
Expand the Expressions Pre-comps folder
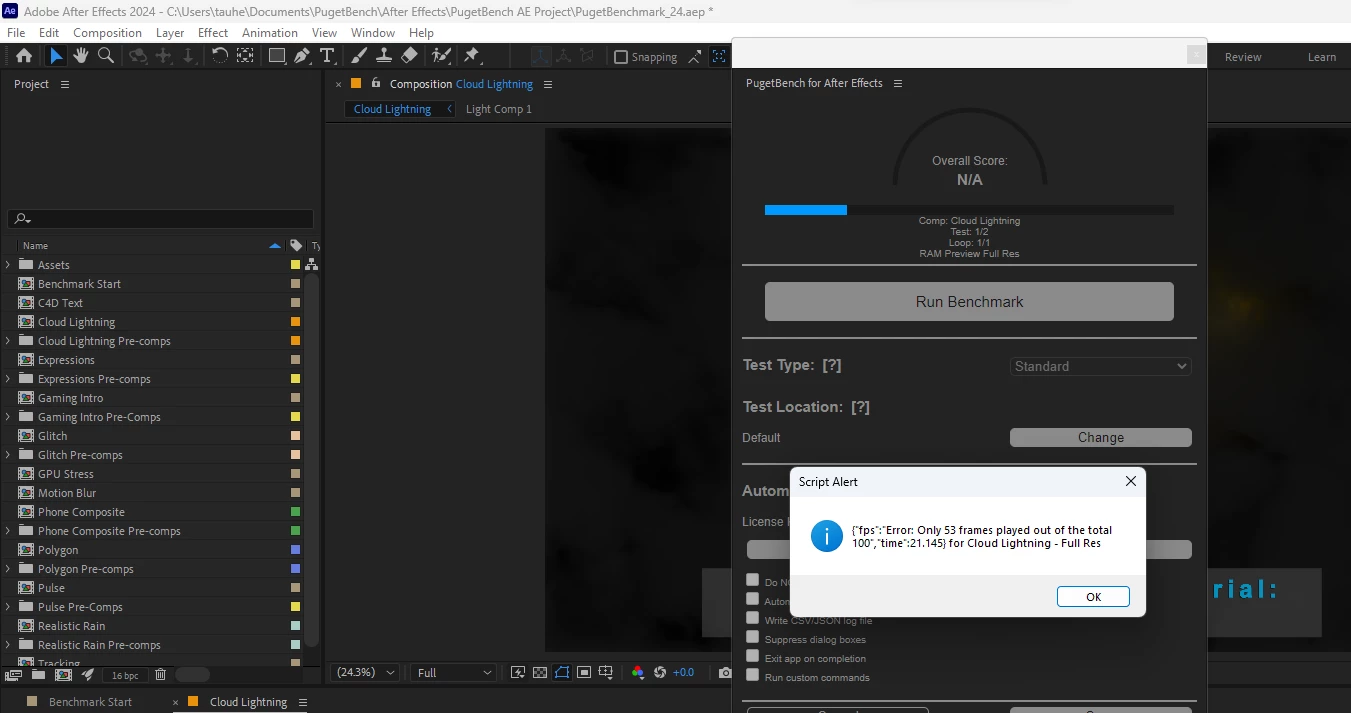[x=8, y=379]
